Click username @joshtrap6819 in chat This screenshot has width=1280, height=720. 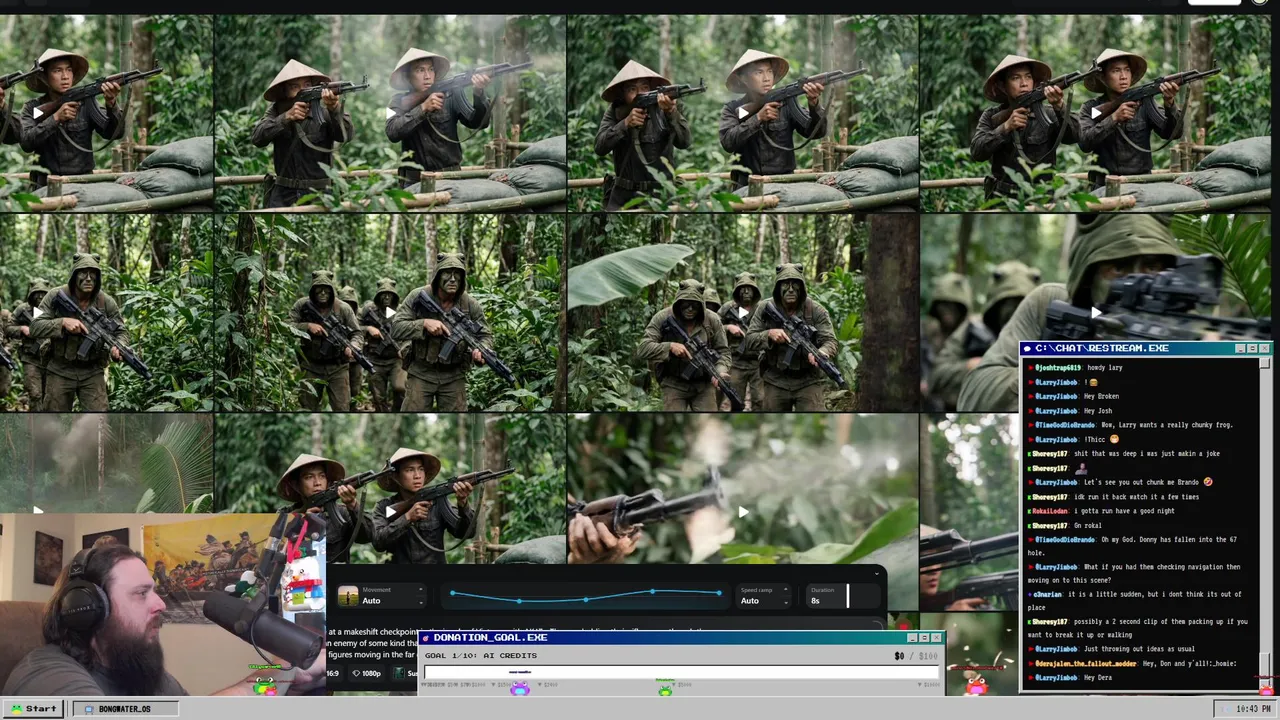coord(1058,368)
